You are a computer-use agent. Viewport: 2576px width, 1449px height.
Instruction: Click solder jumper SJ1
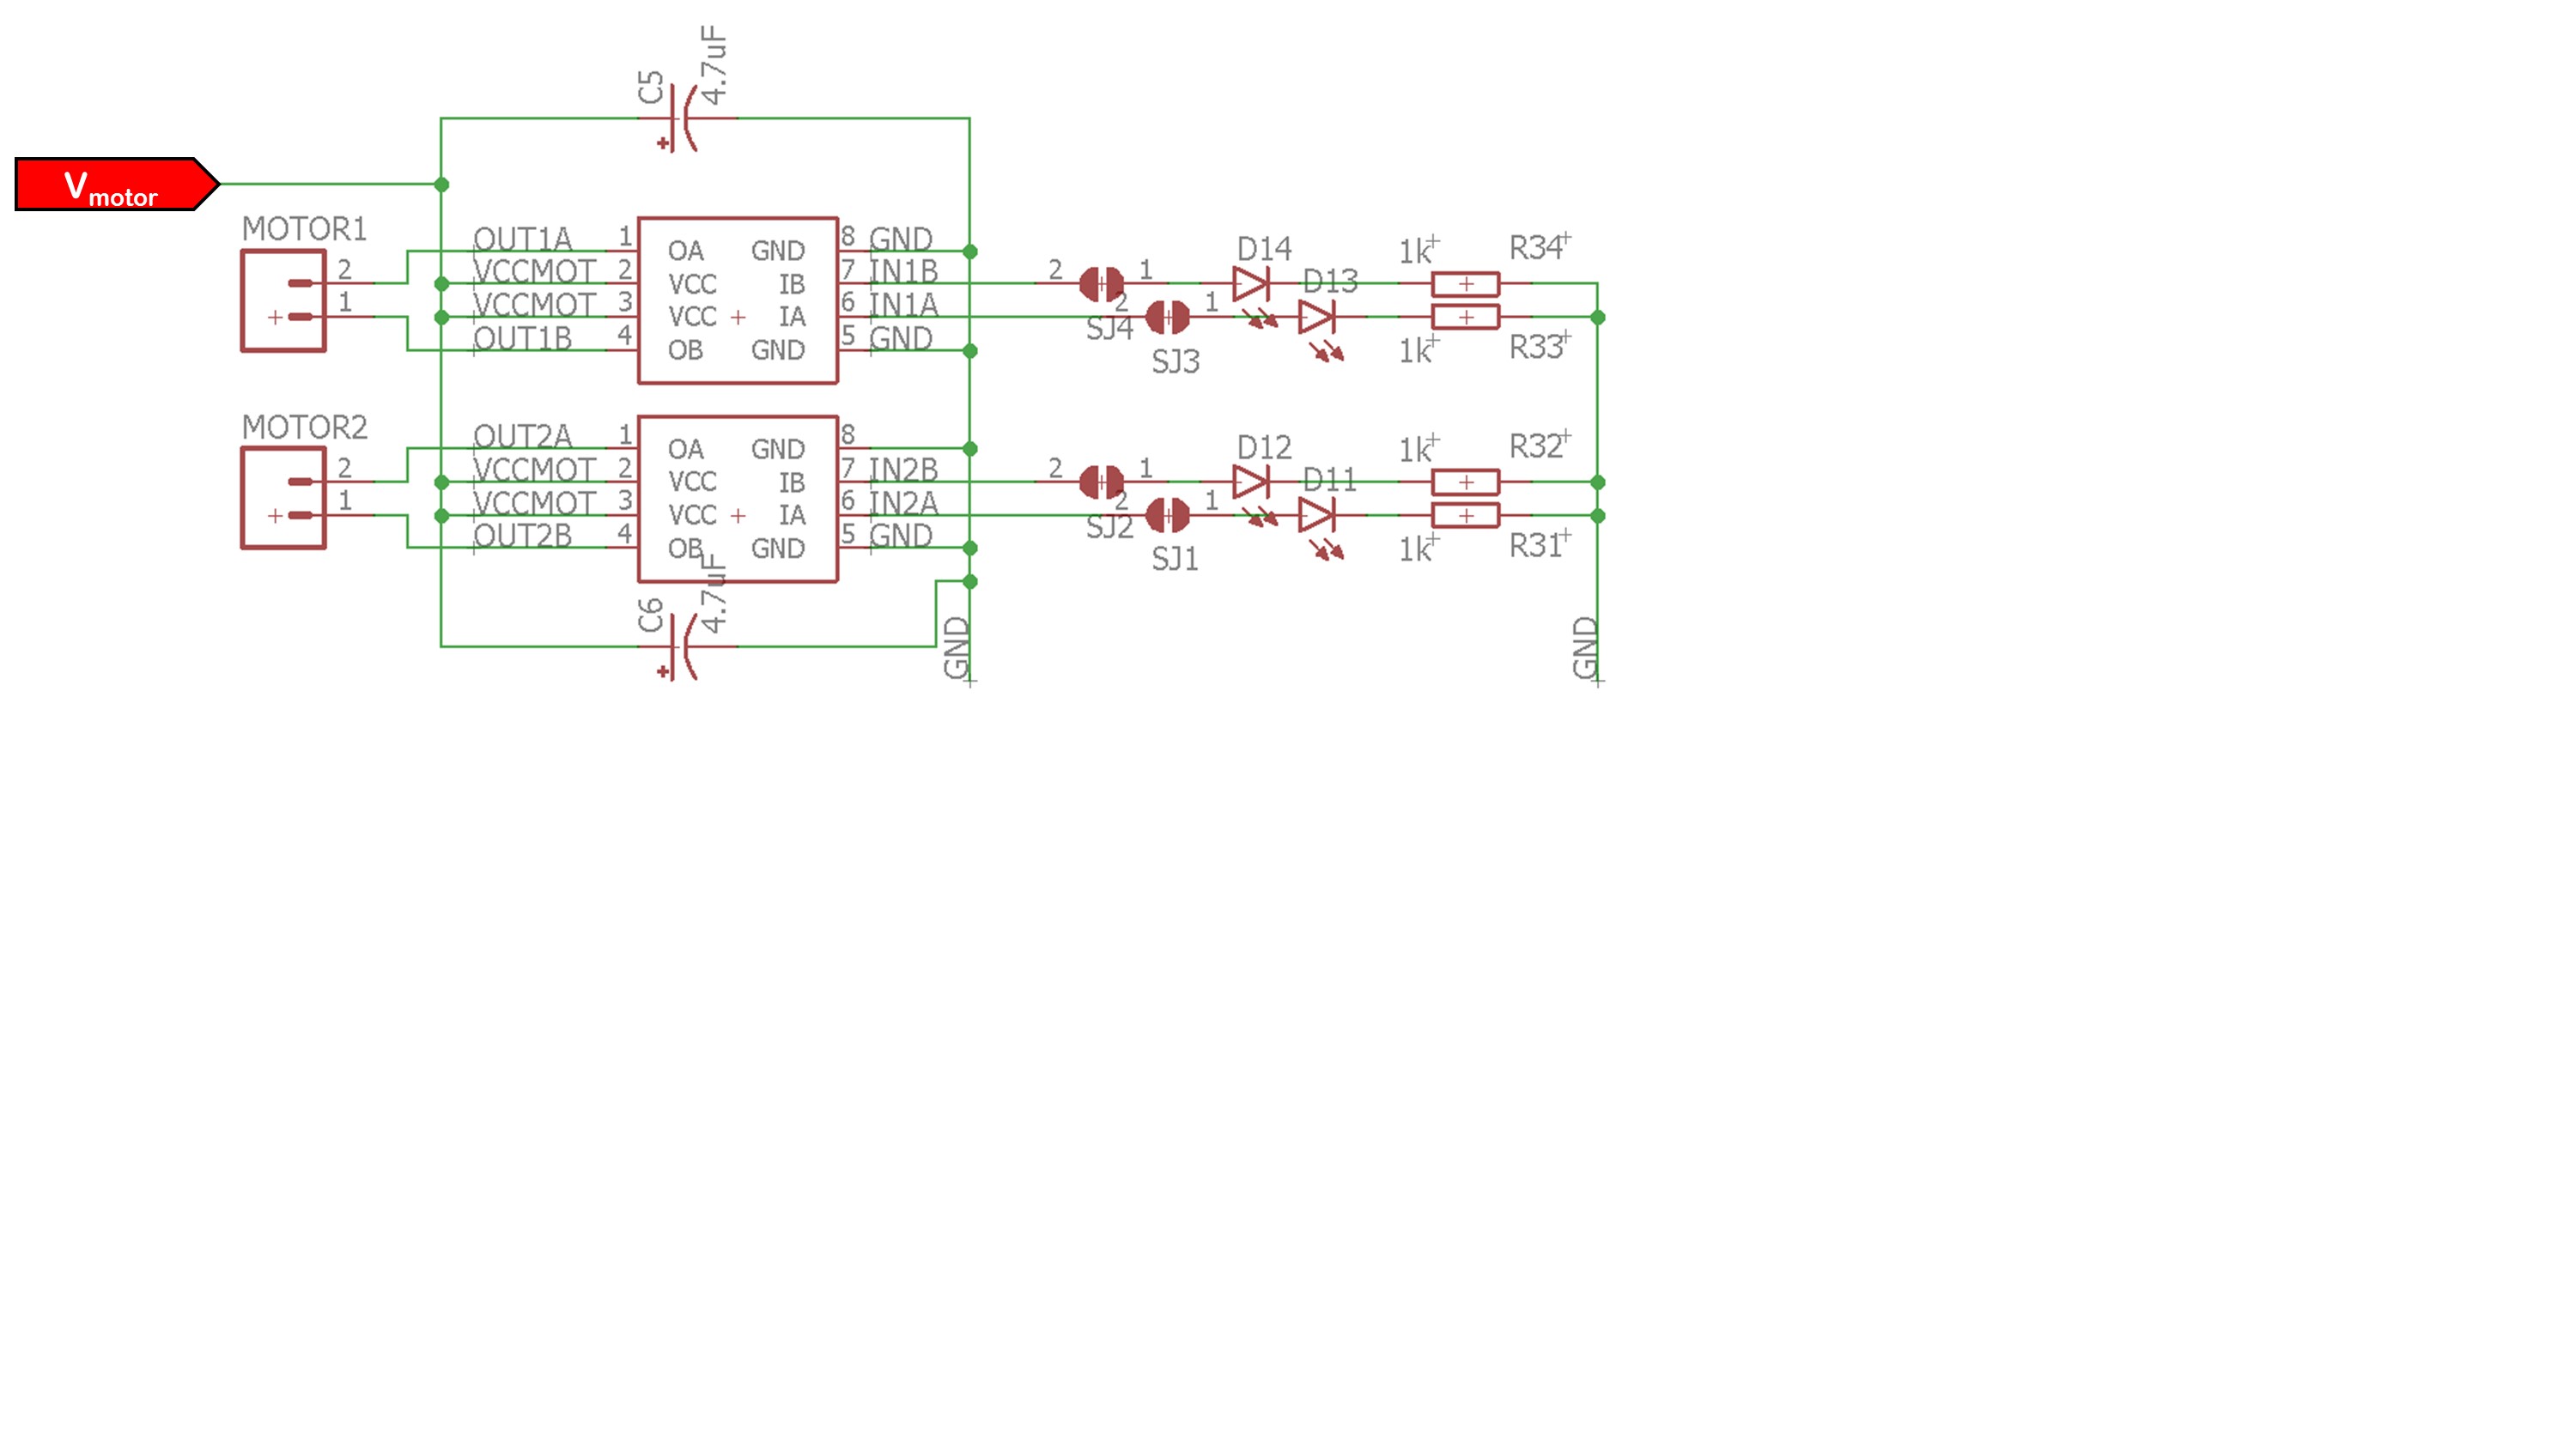1167,516
